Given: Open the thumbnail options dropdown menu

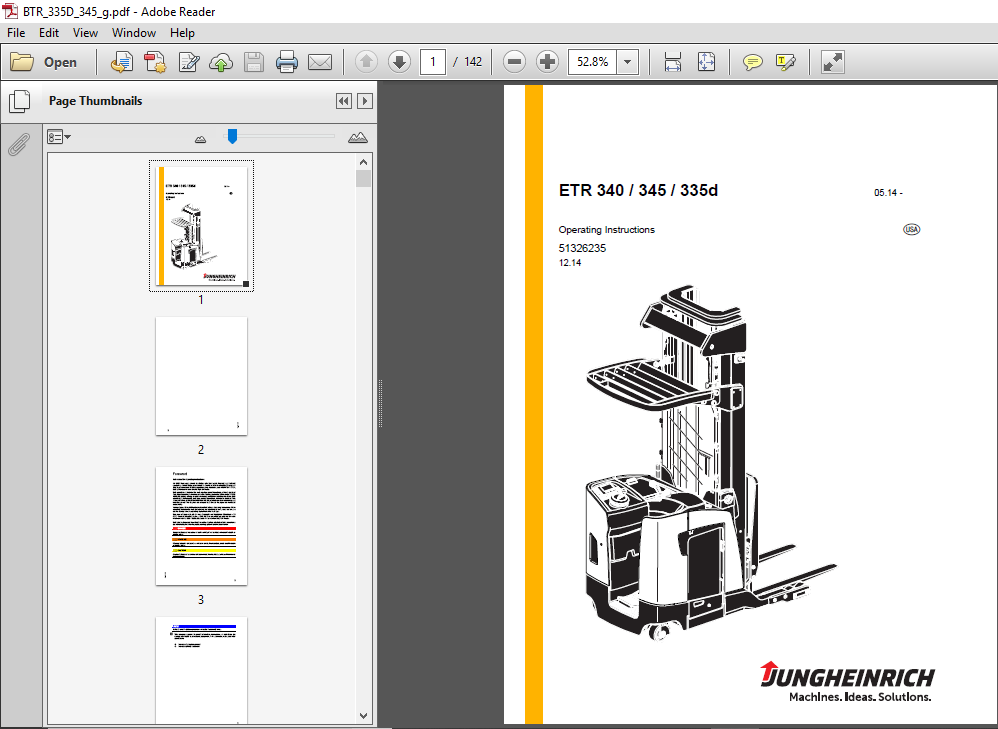Looking at the screenshot, I should (x=59, y=137).
